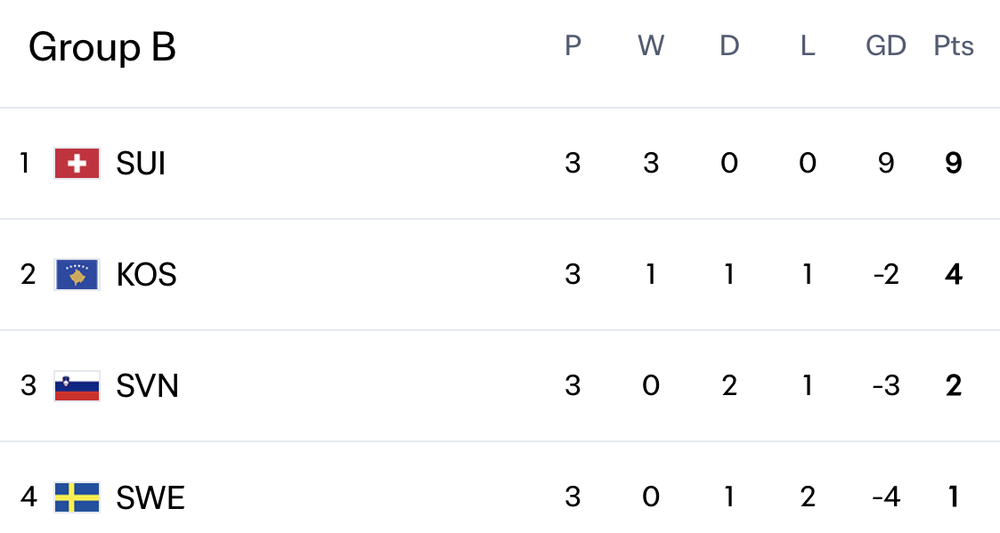Viewport: 1000px width, 533px height.
Task: Click the GD column header
Action: click(886, 46)
